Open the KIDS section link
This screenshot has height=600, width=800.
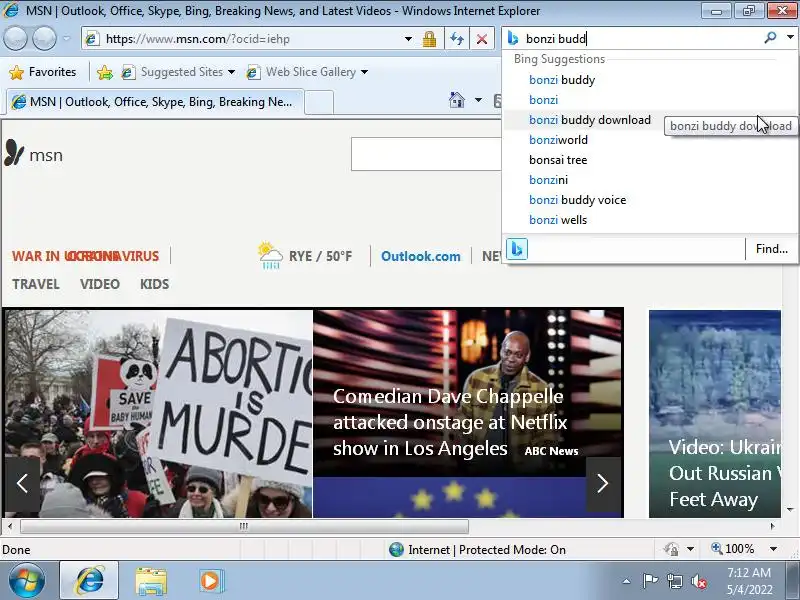coord(155,284)
